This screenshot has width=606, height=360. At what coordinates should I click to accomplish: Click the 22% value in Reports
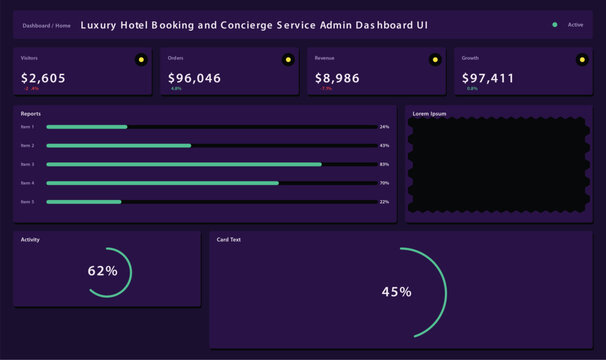pyautogui.click(x=384, y=202)
